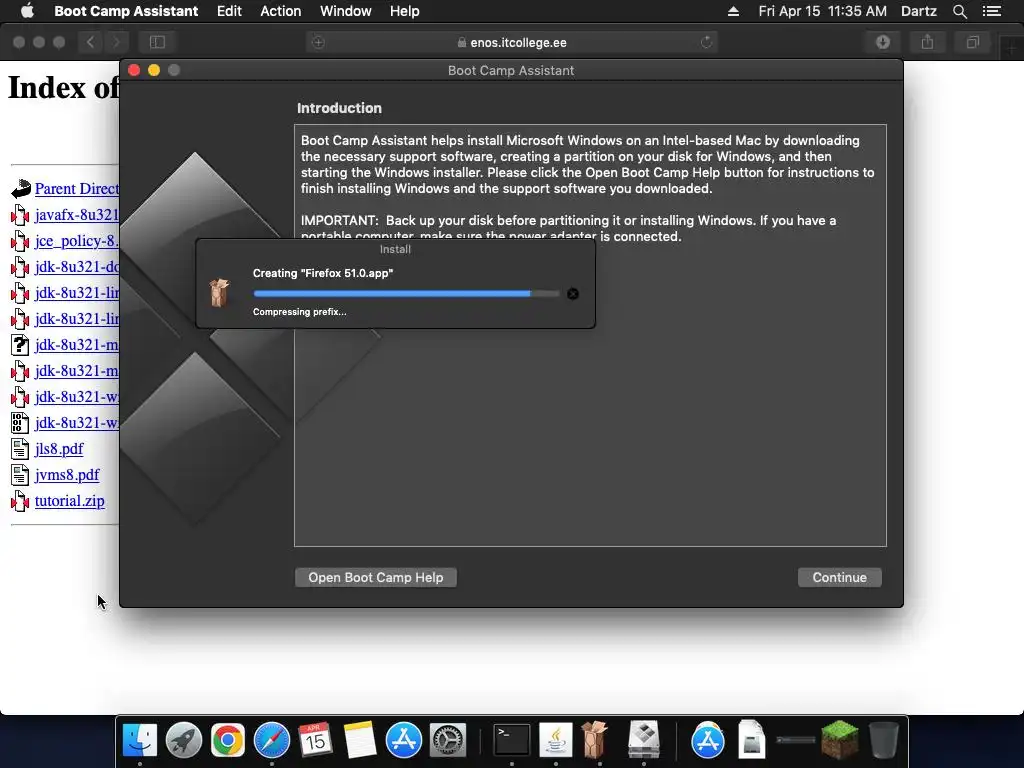Open tutorial.zip link
This screenshot has width=1024, height=768.
[69, 501]
